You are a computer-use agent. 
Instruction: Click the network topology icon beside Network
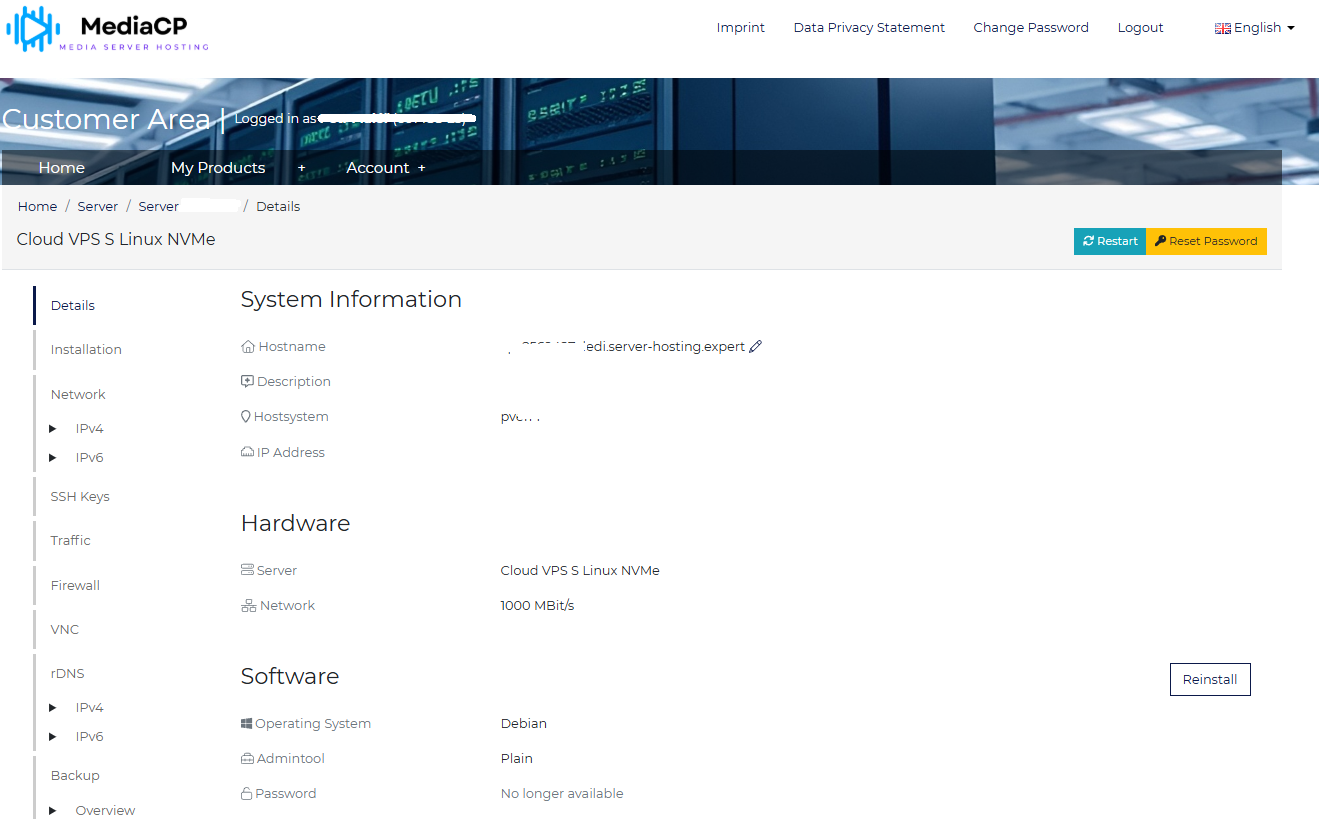click(x=249, y=606)
